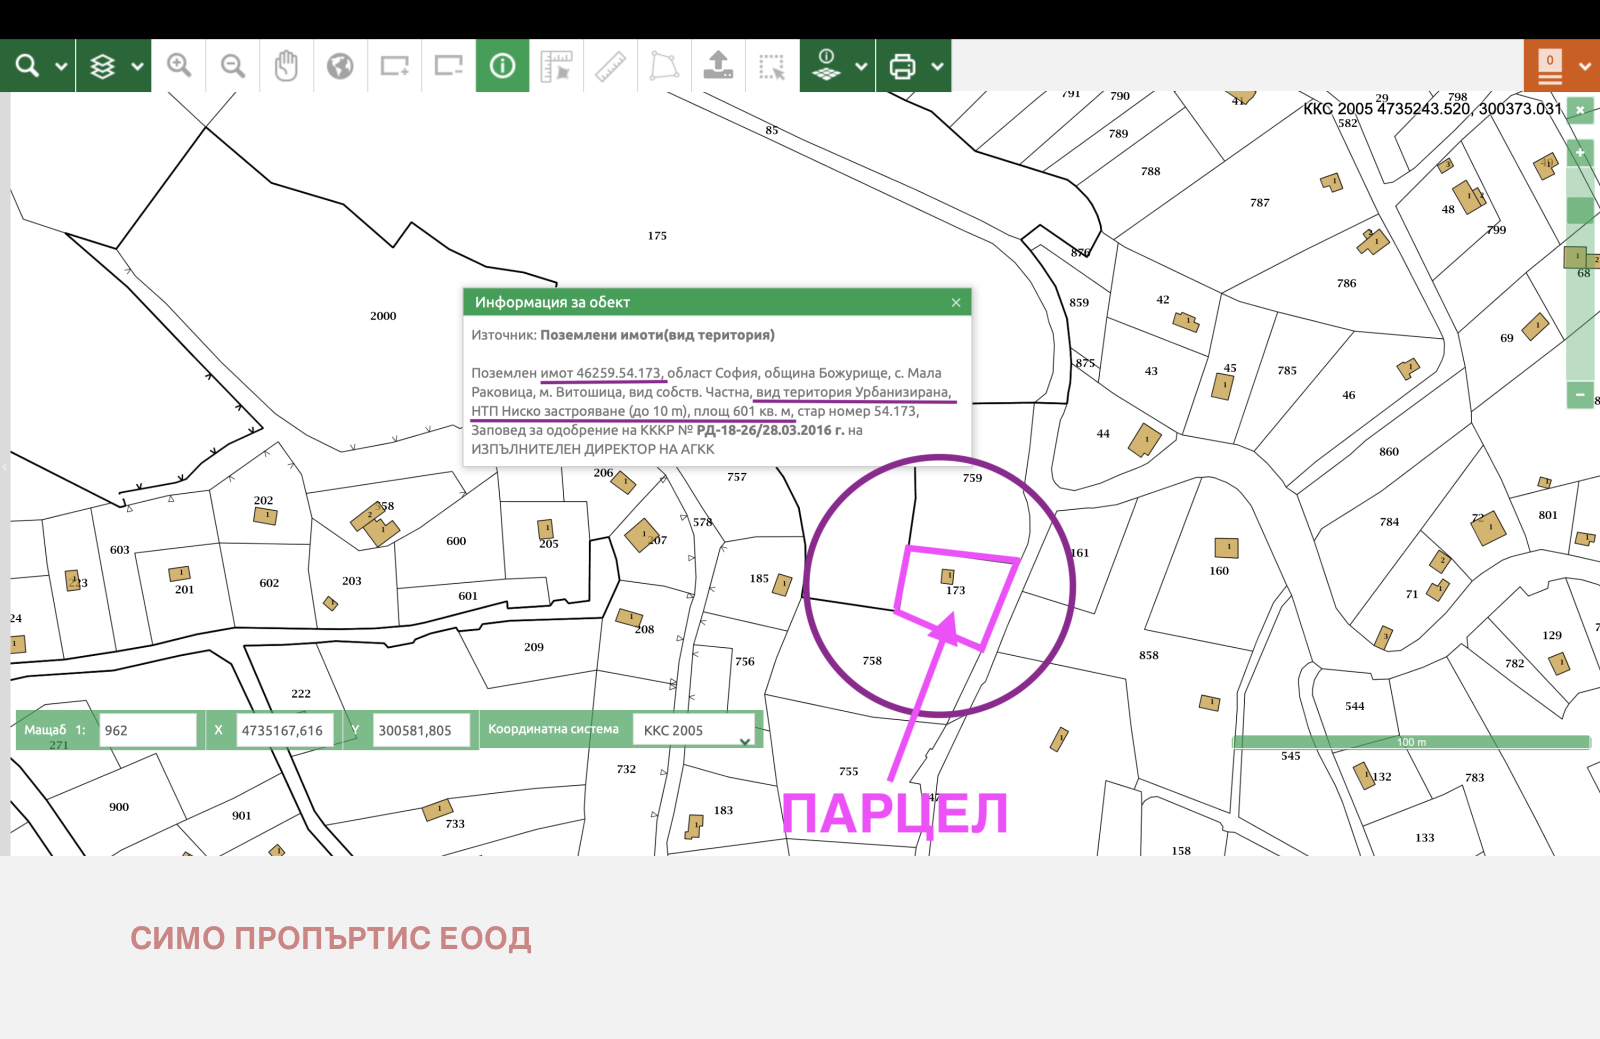
Task: Click the globe full-extent icon
Action: pyautogui.click(x=340, y=65)
